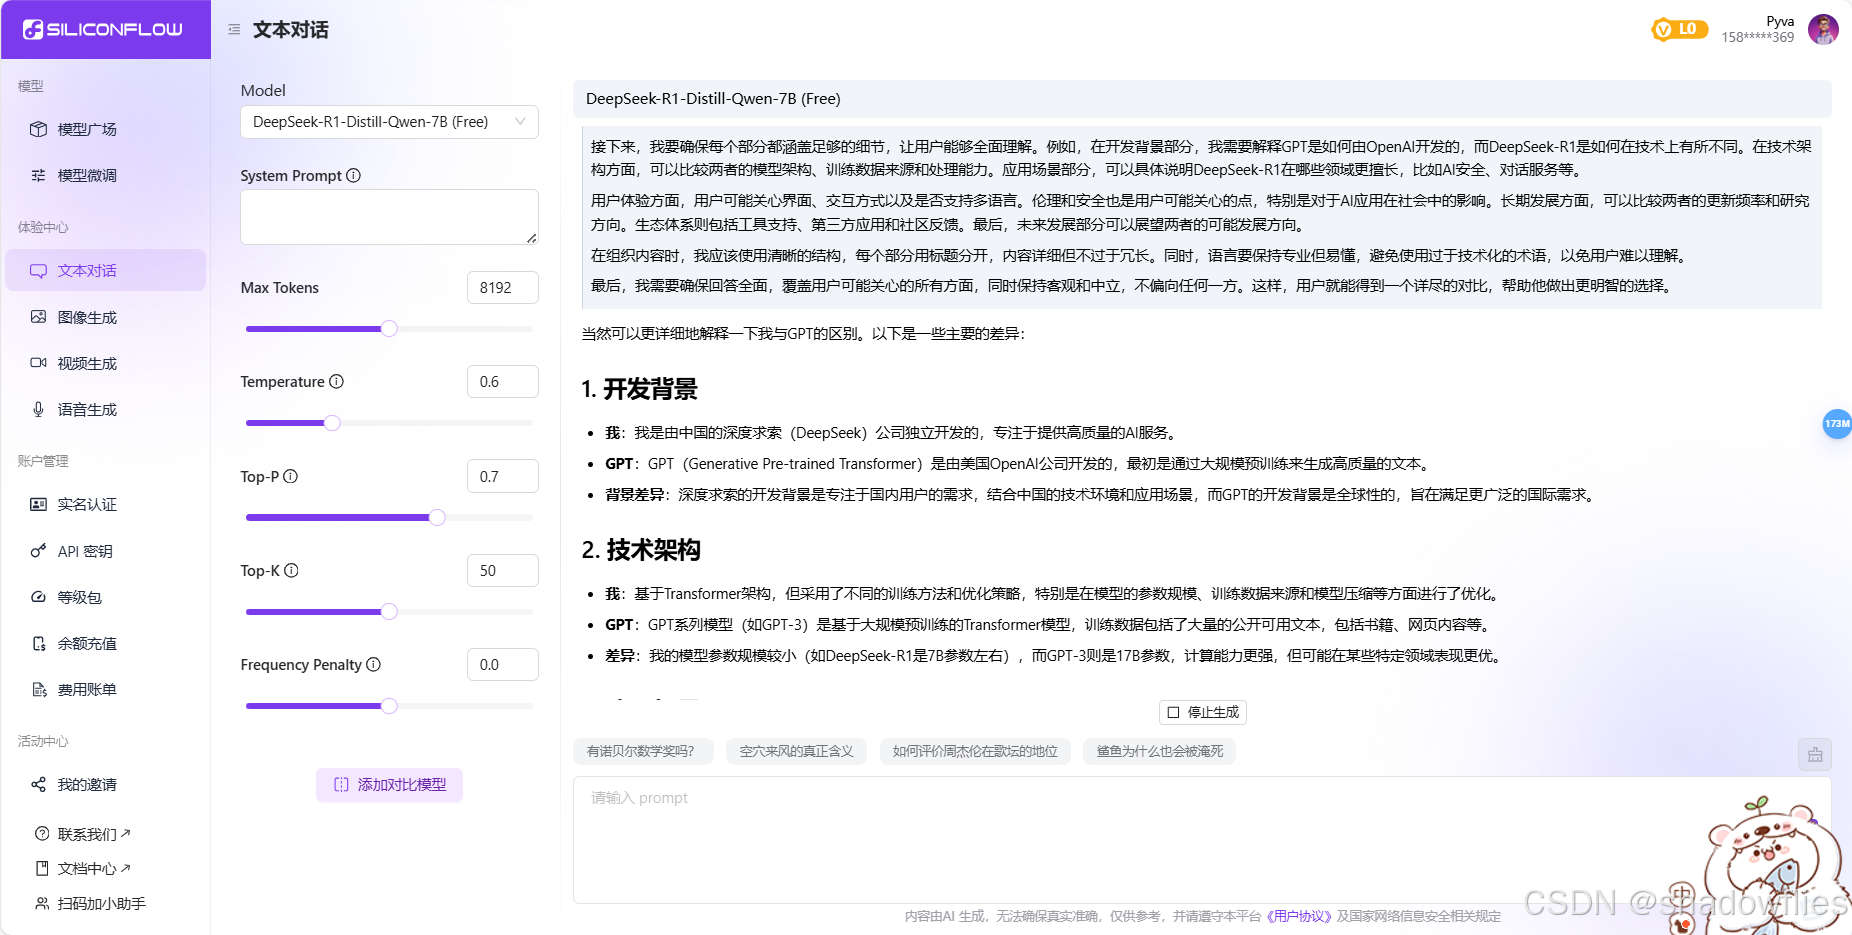This screenshot has width=1852, height=935.
Task: Select 图像生成 menu item
Action: coord(105,317)
